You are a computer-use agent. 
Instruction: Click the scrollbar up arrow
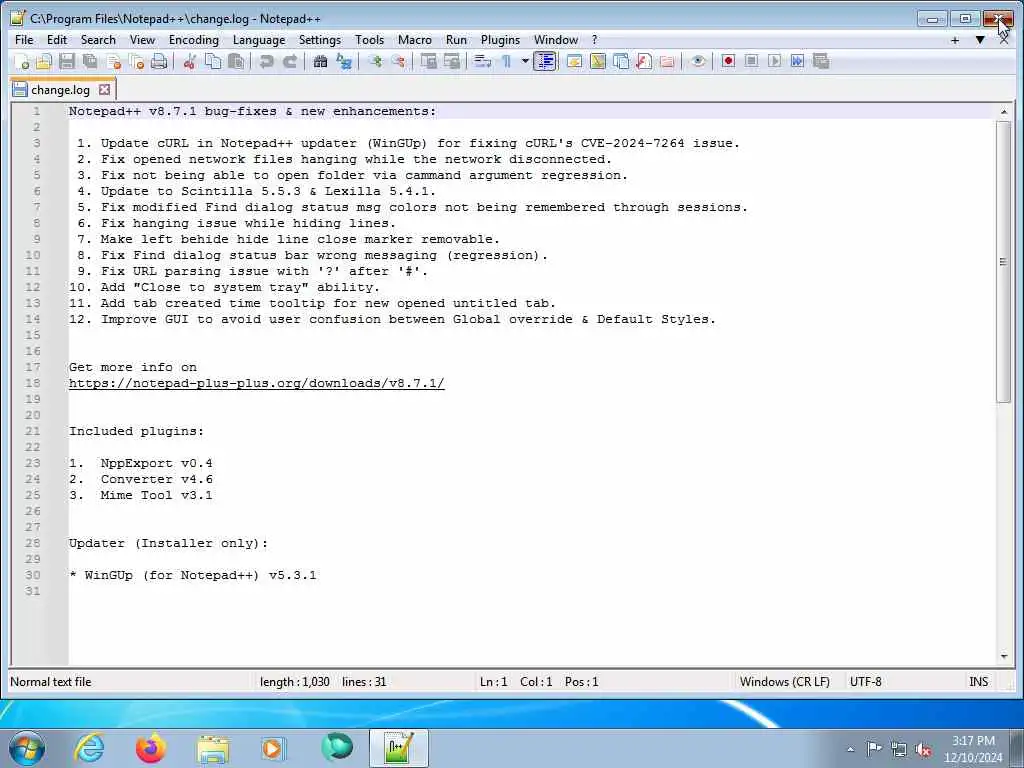click(x=1004, y=112)
